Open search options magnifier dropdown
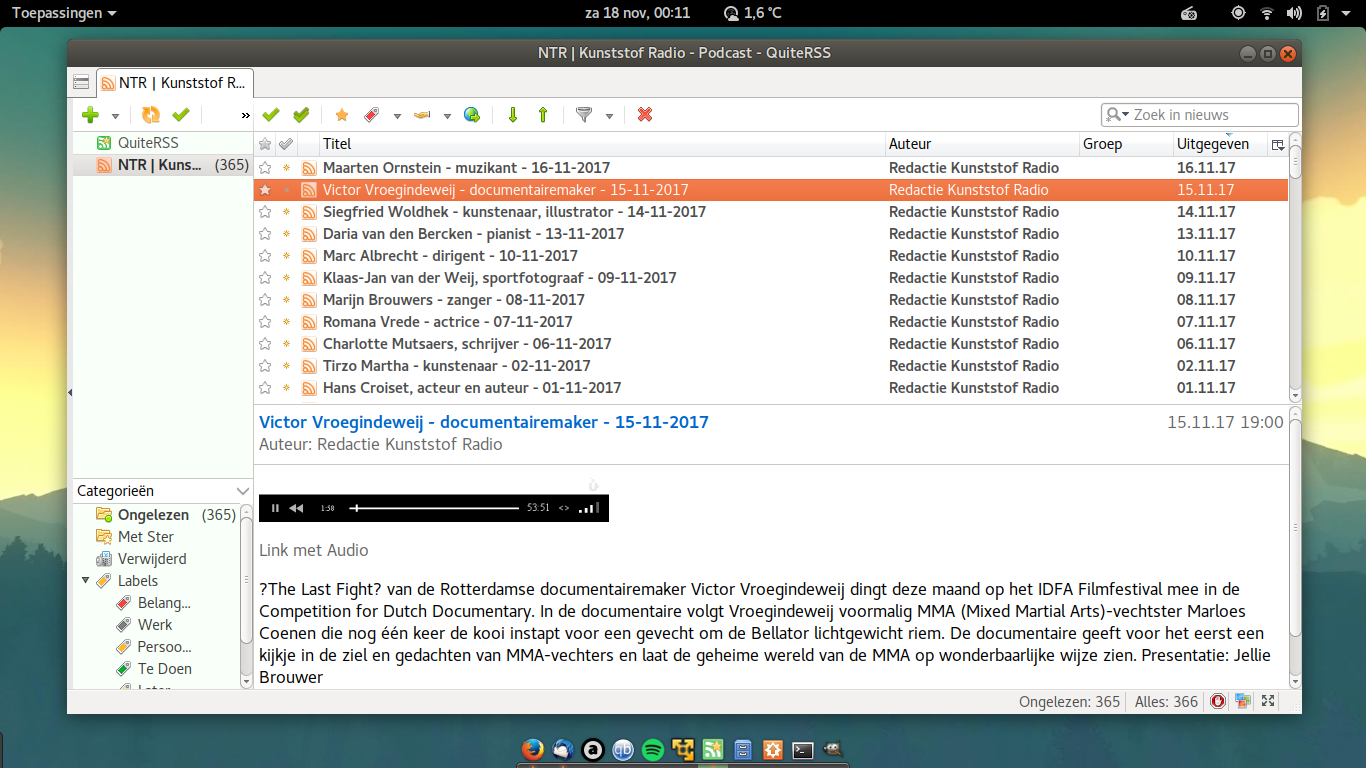The image size is (1366, 768). click(x=1117, y=115)
